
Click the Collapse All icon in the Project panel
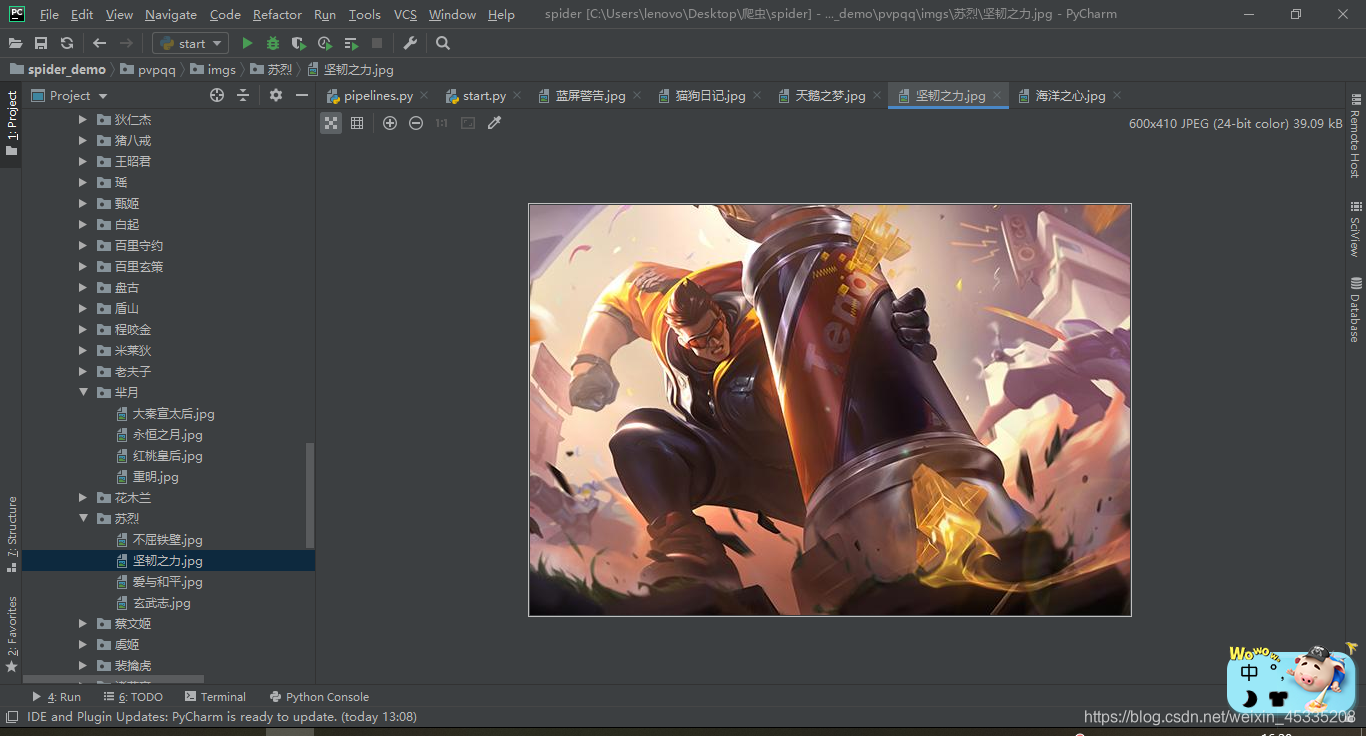(x=243, y=95)
